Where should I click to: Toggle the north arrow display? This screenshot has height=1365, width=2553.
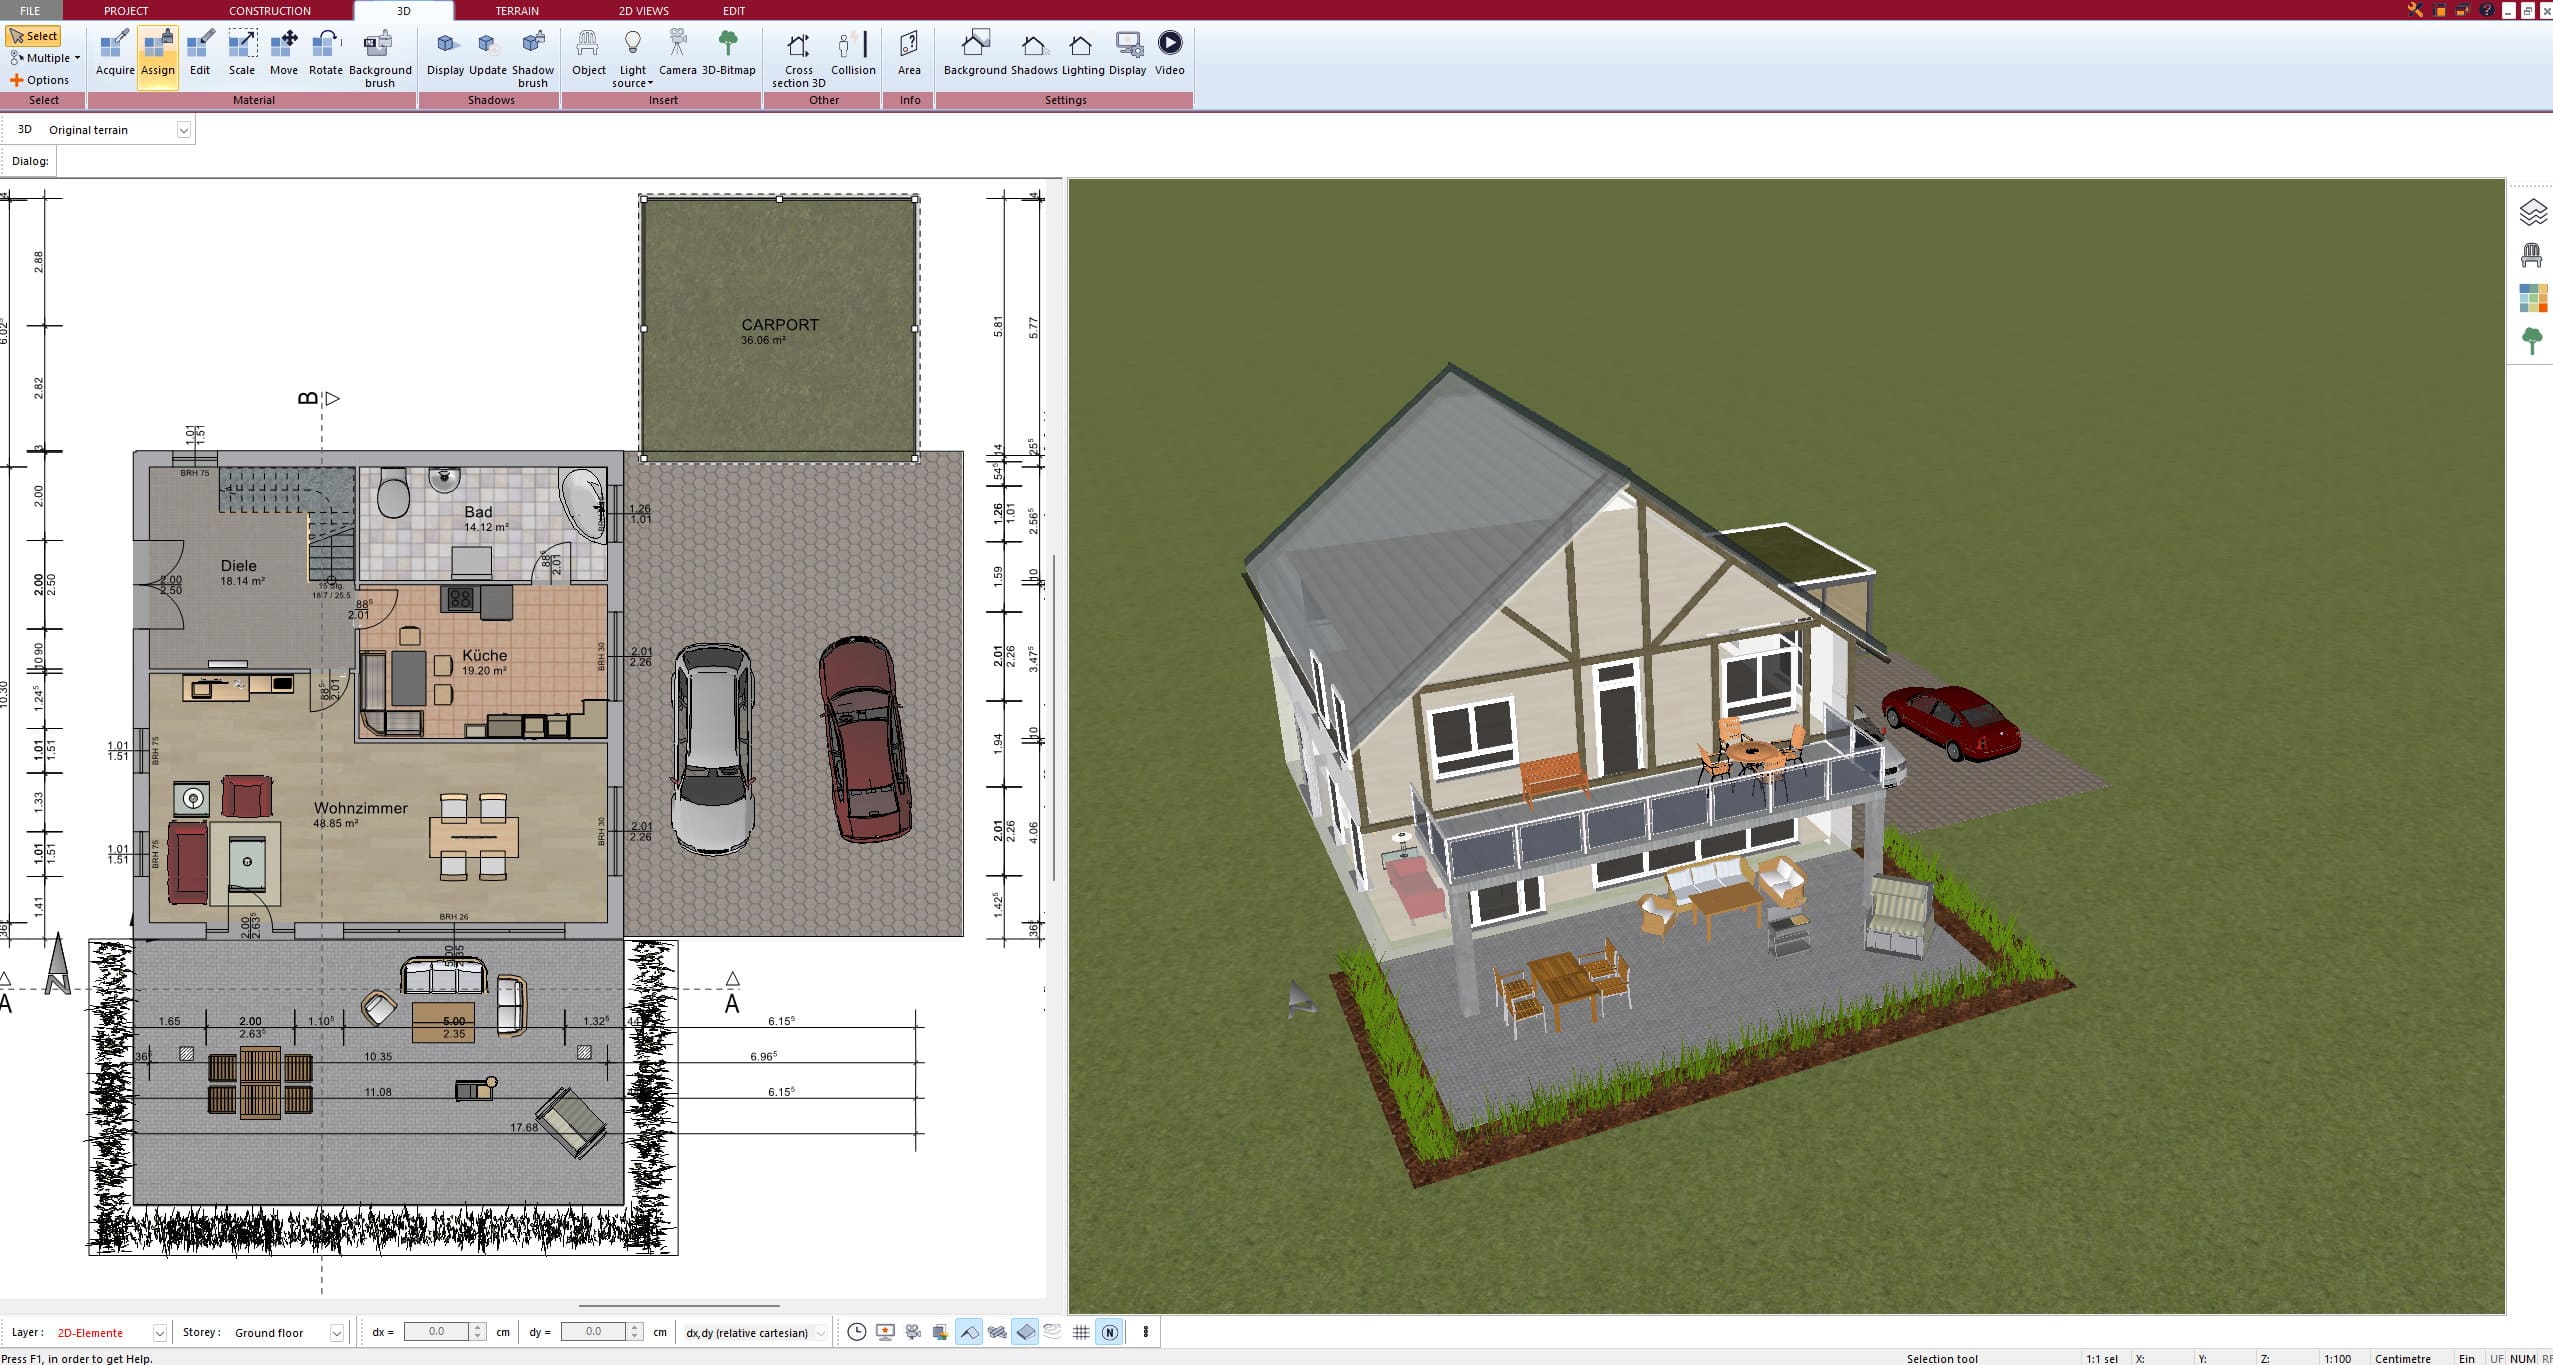(1110, 1332)
